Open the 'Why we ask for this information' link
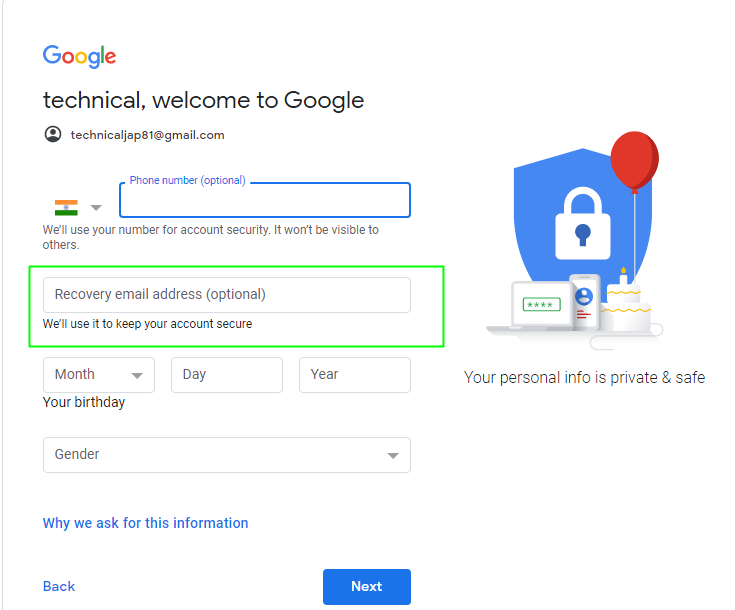 click(x=145, y=523)
